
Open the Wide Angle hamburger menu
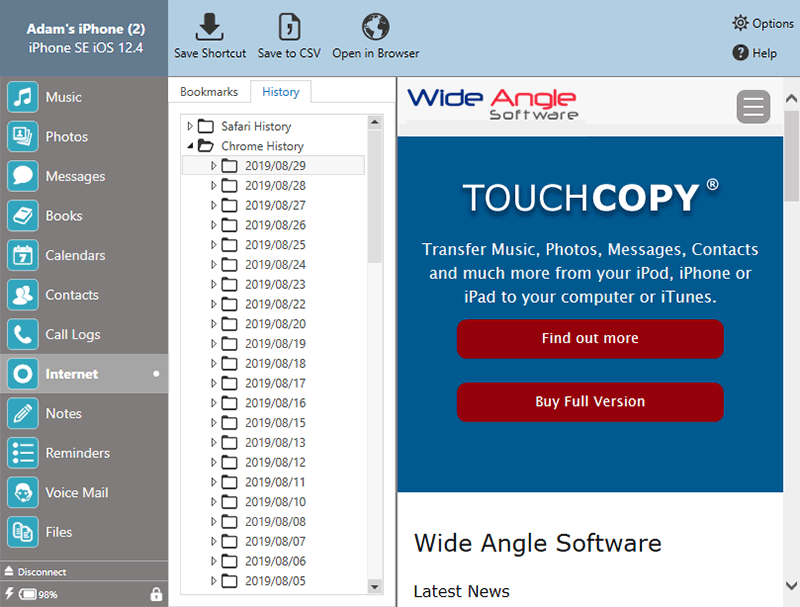coord(753,107)
